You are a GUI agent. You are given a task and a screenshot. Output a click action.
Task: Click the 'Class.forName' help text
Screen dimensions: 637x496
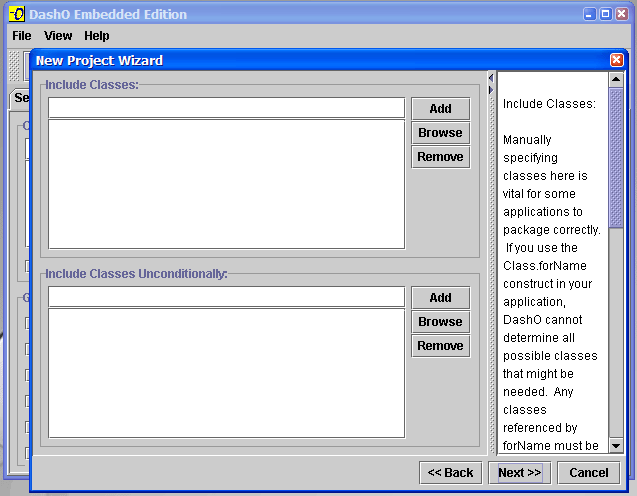(544, 266)
